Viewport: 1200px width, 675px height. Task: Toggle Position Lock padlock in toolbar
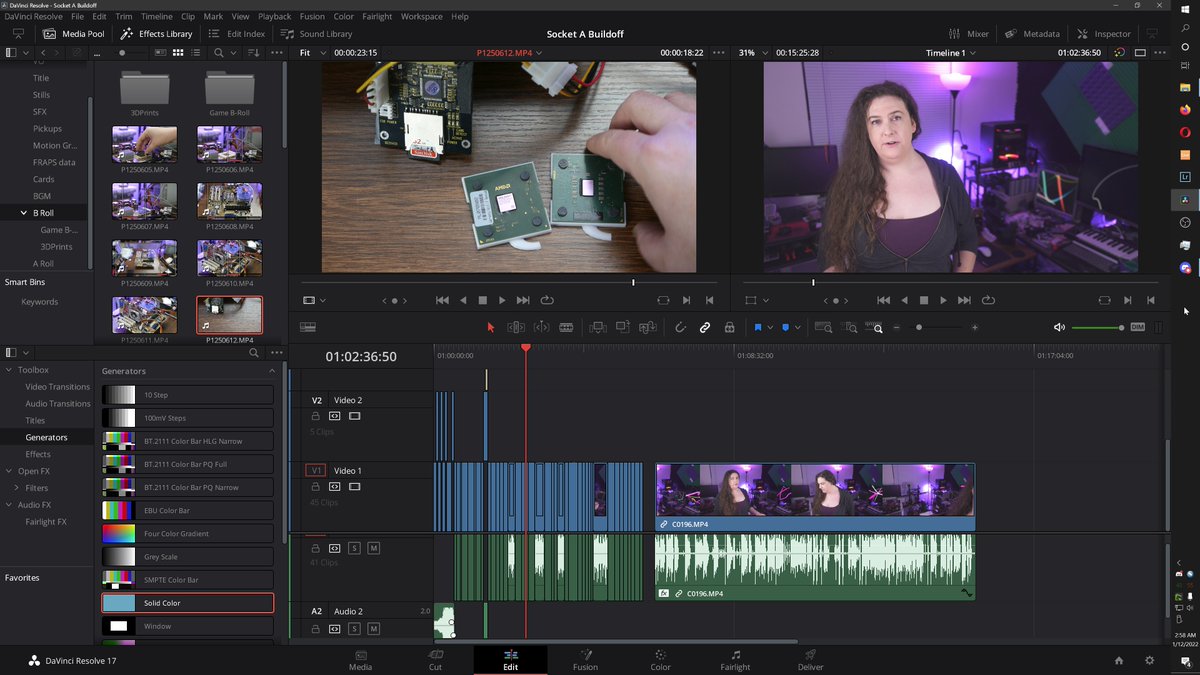tap(729, 327)
